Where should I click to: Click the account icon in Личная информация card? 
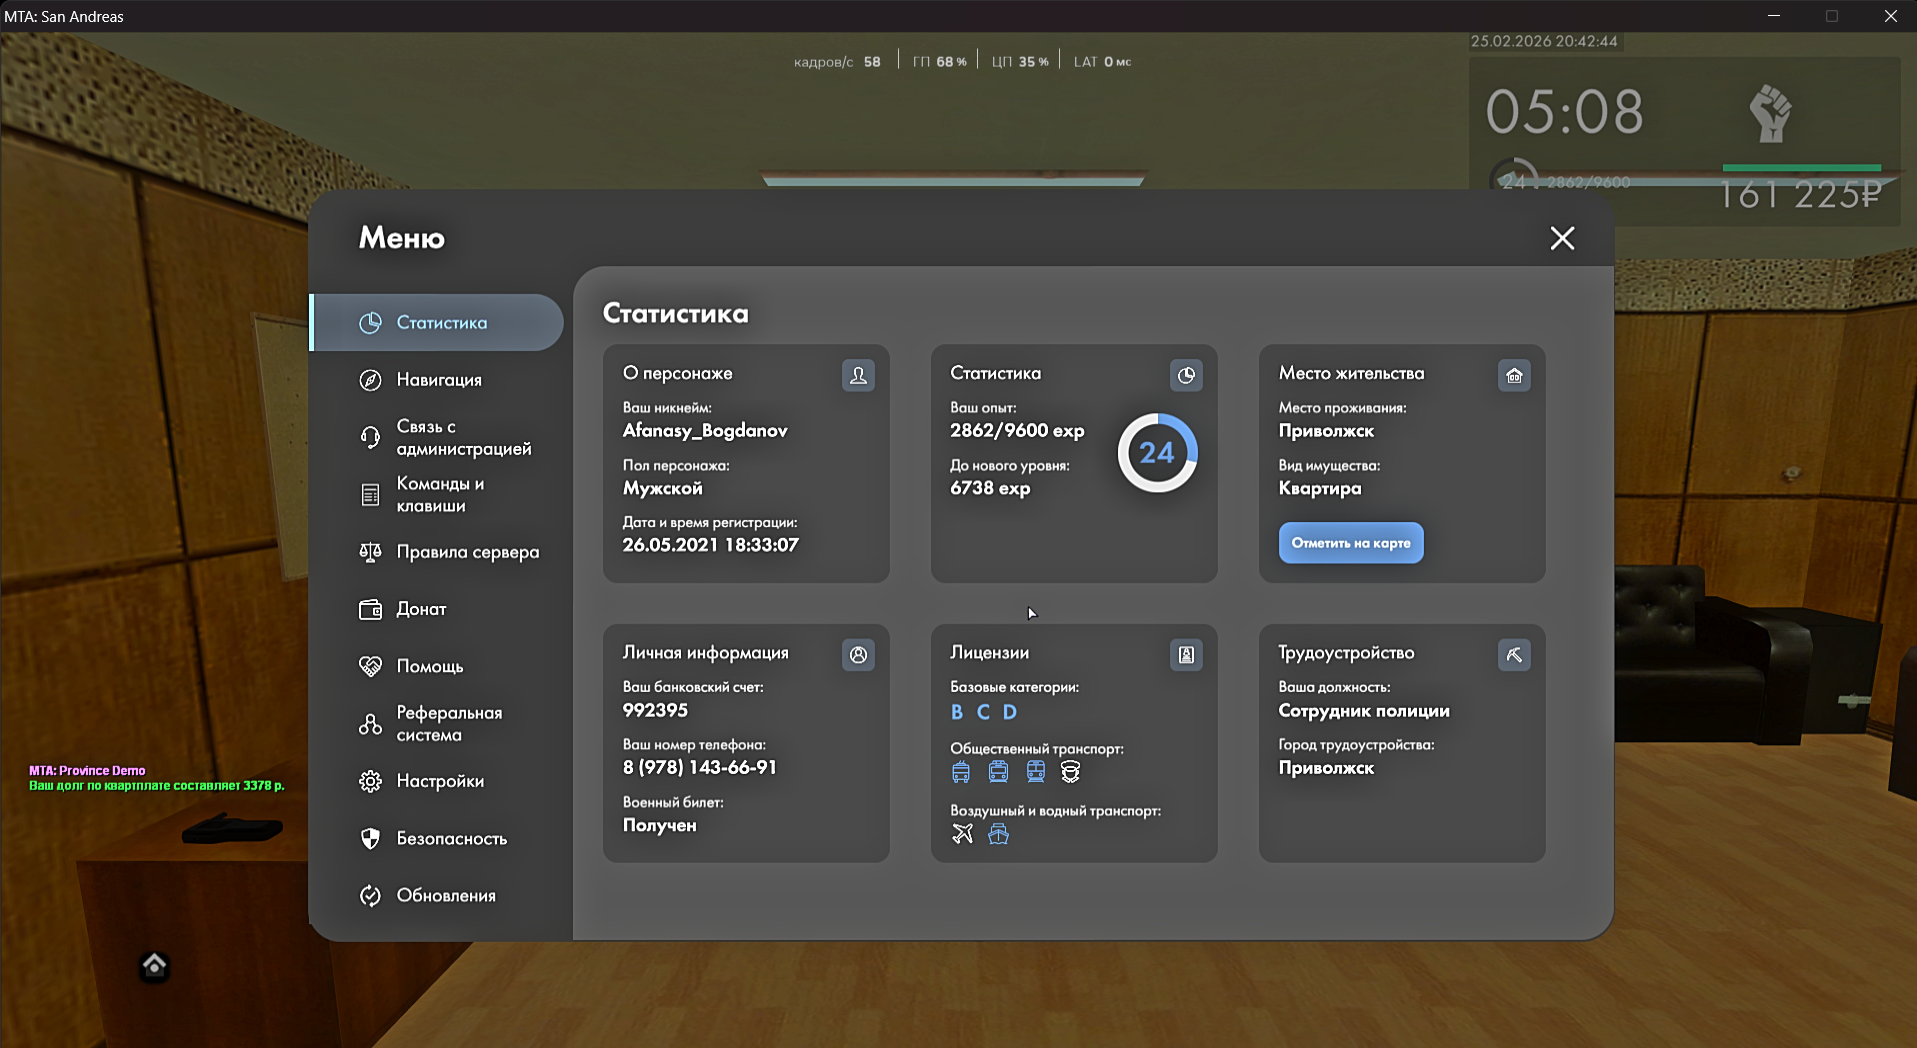coord(858,655)
